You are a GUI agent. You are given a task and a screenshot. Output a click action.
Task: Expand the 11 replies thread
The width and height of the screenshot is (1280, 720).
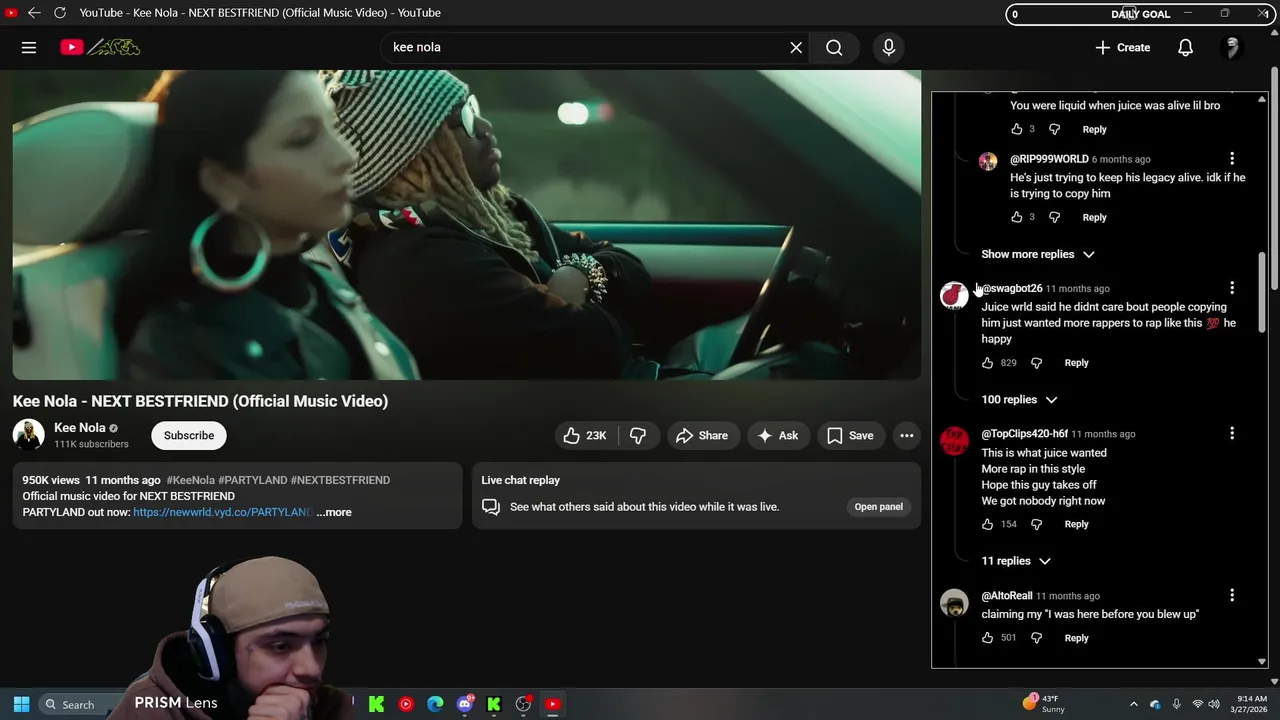[1016, 561]
